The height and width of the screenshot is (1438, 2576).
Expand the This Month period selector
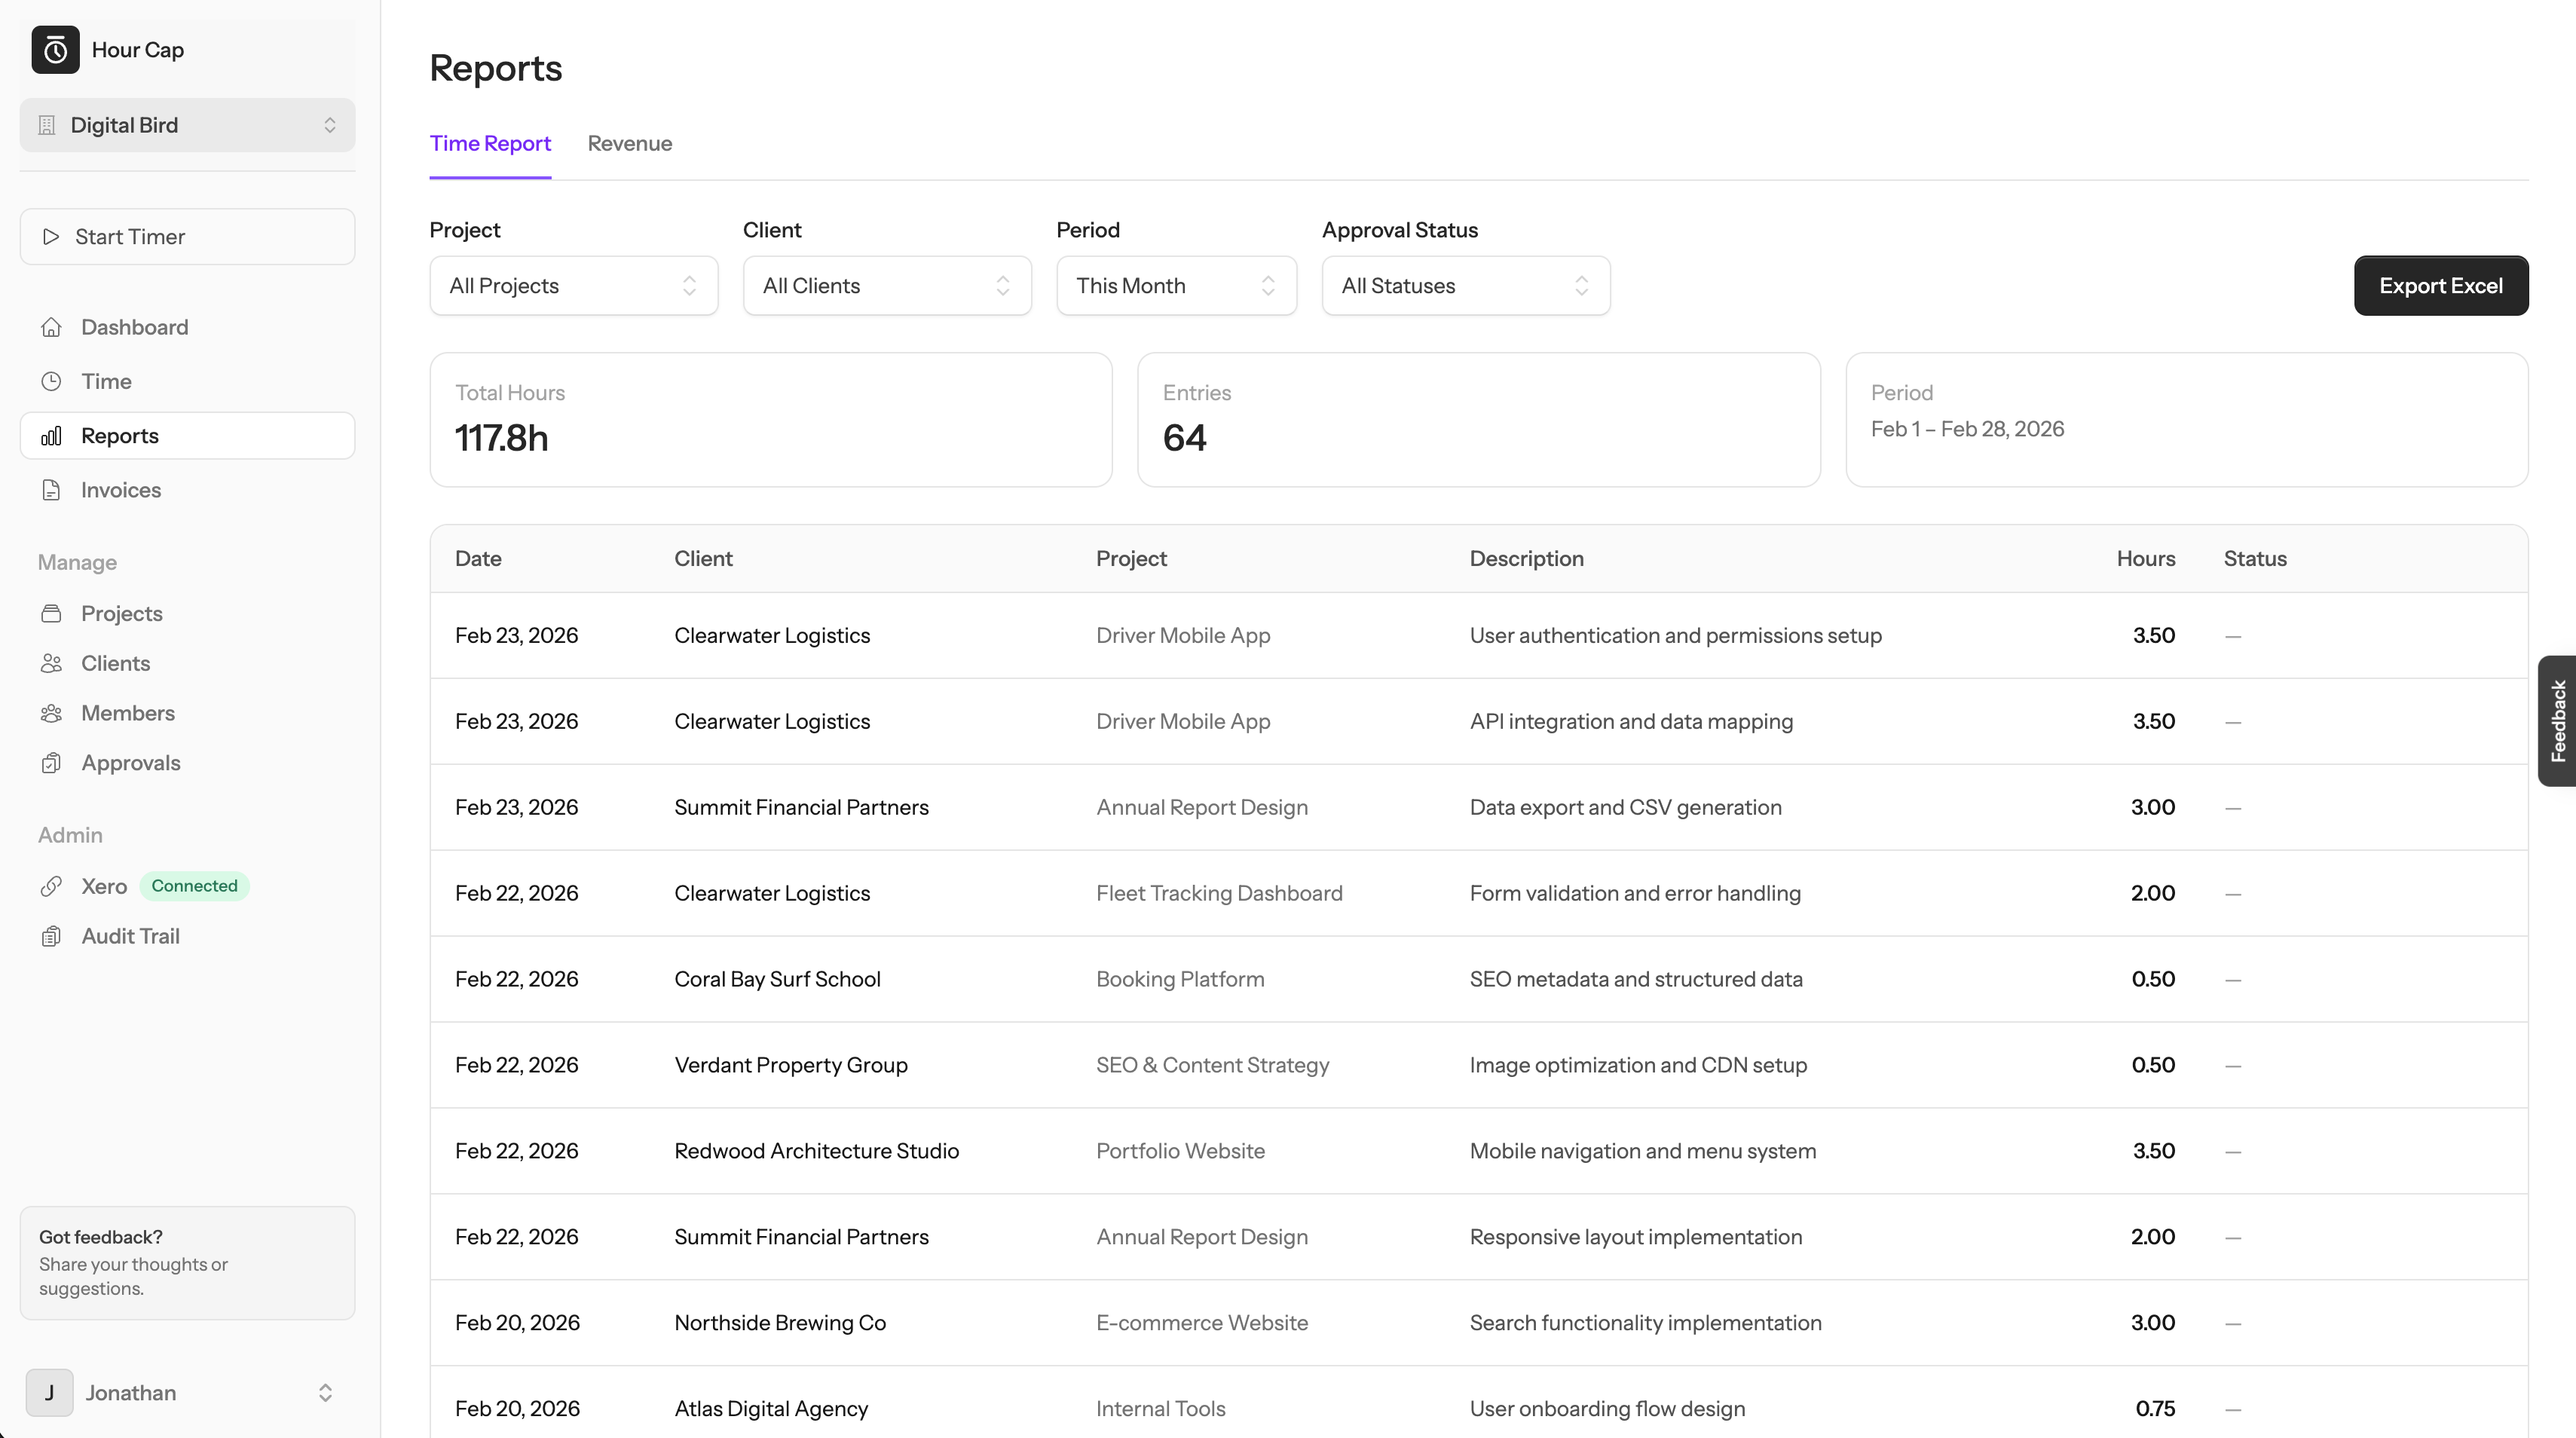click(1176, 286)
